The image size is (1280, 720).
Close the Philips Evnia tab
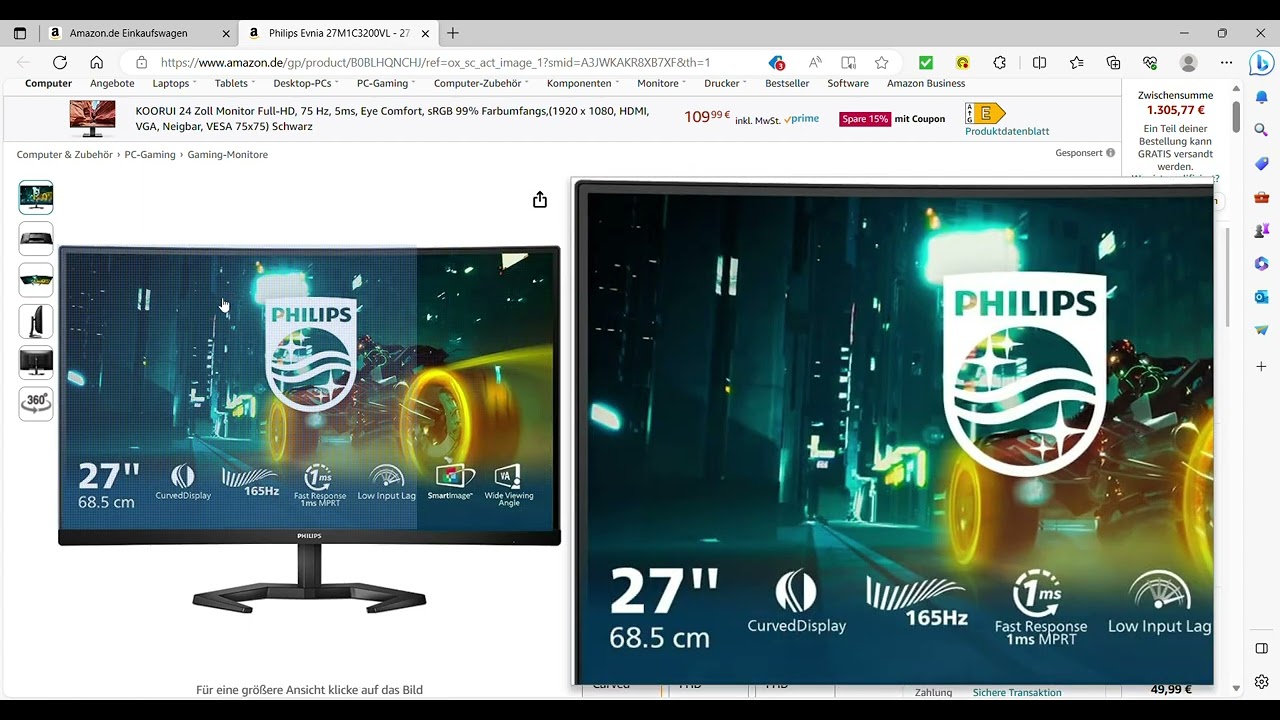[x=425, y=33]
